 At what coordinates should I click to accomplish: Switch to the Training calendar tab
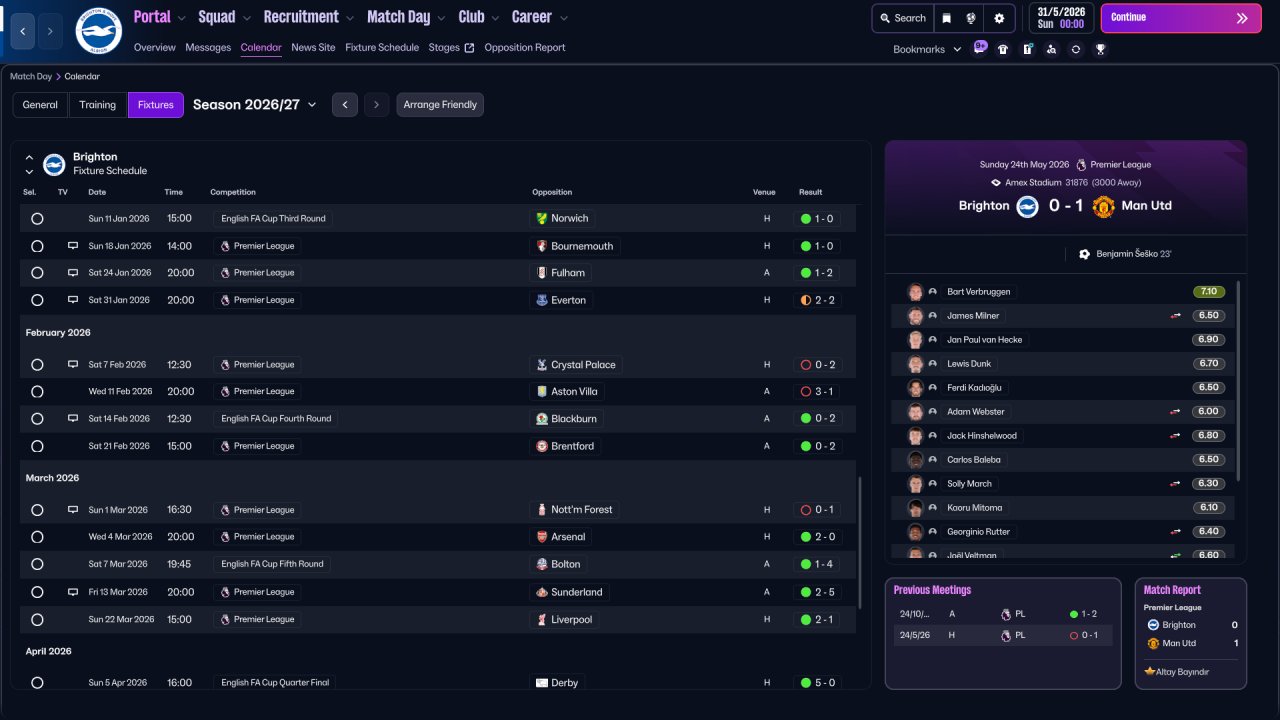[98, 105]
